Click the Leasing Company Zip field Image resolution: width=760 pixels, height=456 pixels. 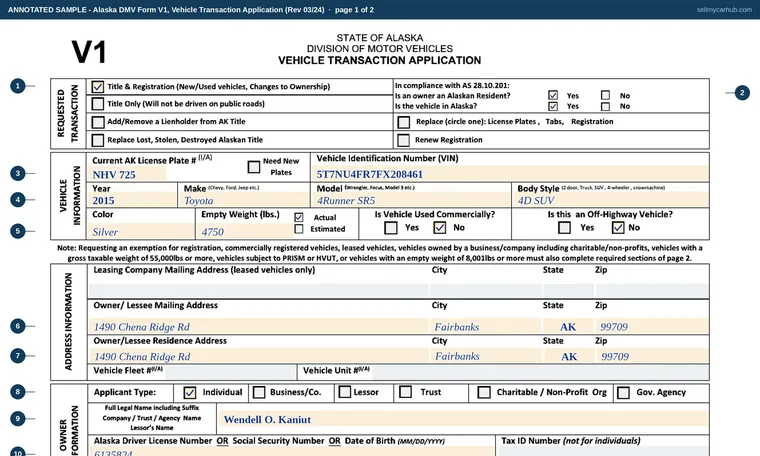[652, 290]
